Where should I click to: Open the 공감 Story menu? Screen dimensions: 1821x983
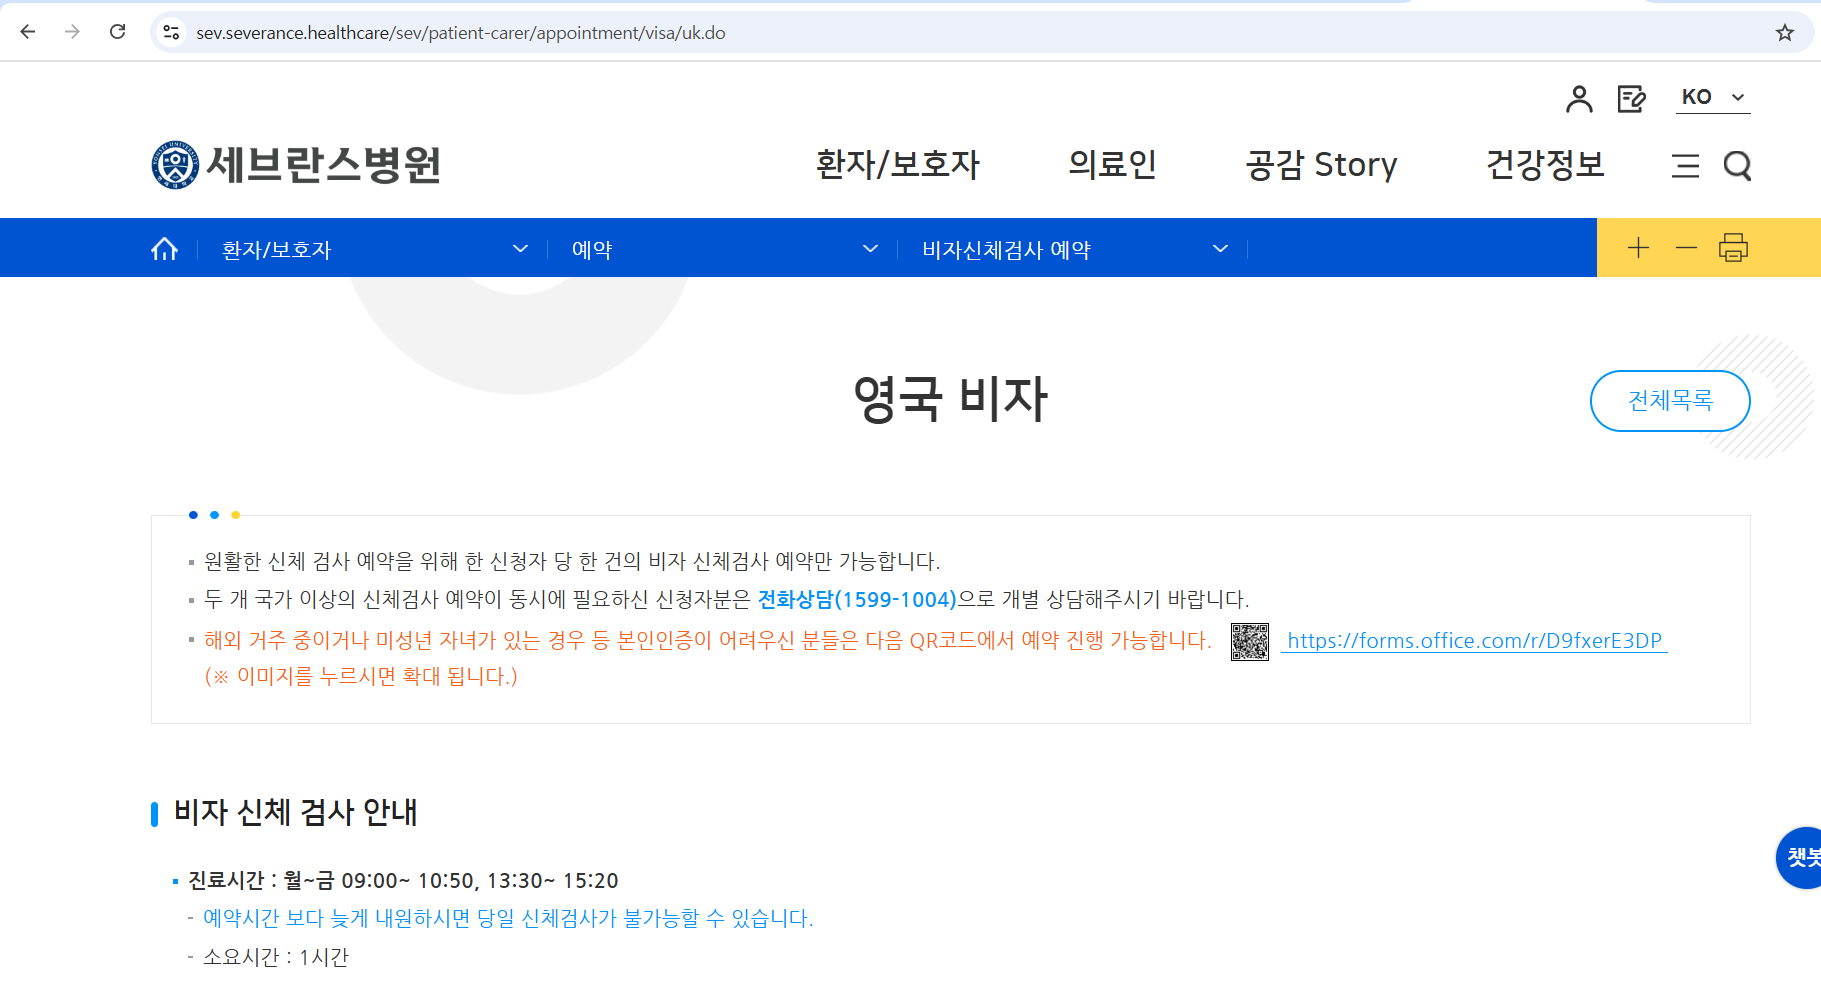1322,165
